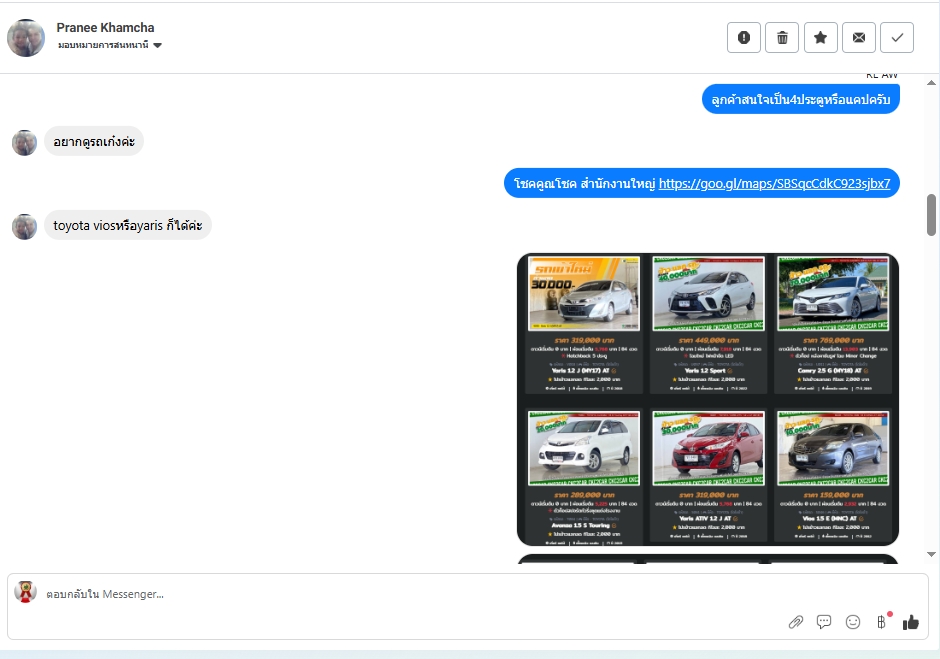Screen dimensions: 940x659
Task: Open saved replies speech bubble icon
Action: (824, 622)
